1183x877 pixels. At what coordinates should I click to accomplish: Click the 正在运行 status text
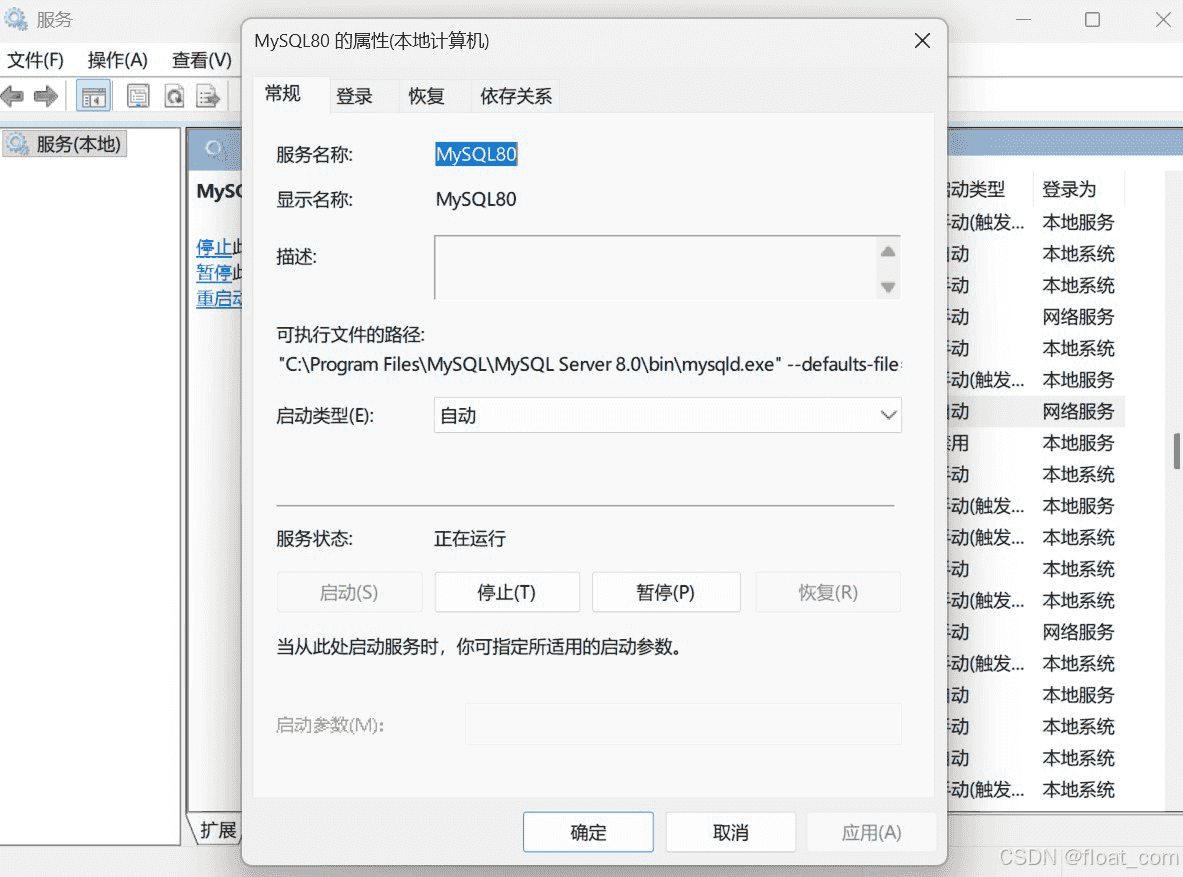tap(470, 538)
